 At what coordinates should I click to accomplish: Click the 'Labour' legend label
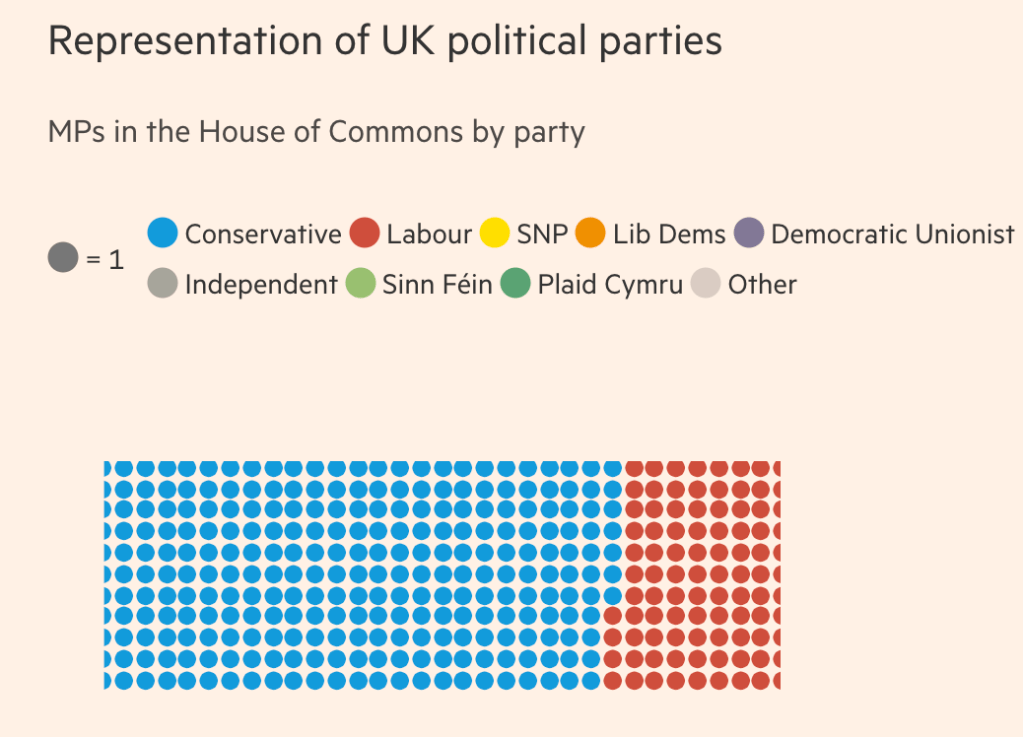pyautogui.click(x=429, y=235)
